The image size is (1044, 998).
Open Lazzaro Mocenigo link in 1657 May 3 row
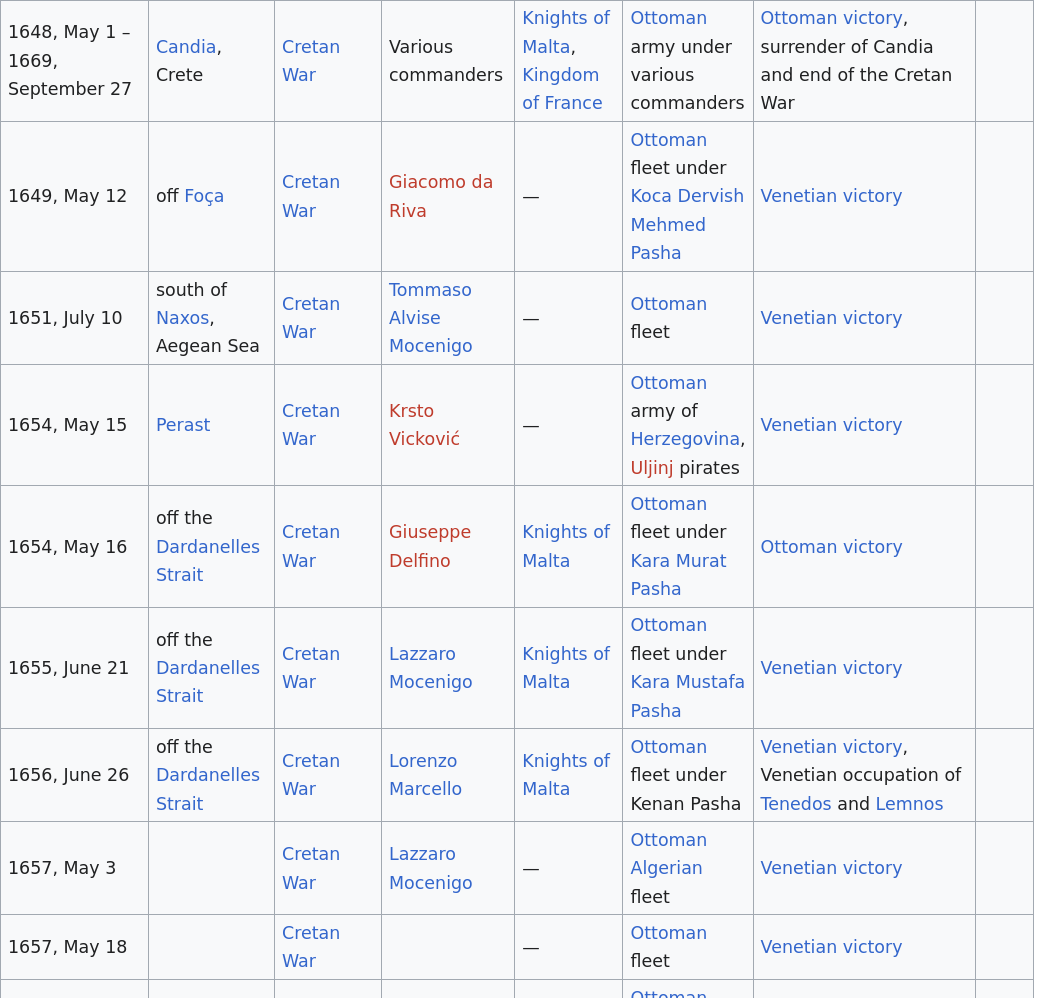pyautogui.click(x=431, y=868)
